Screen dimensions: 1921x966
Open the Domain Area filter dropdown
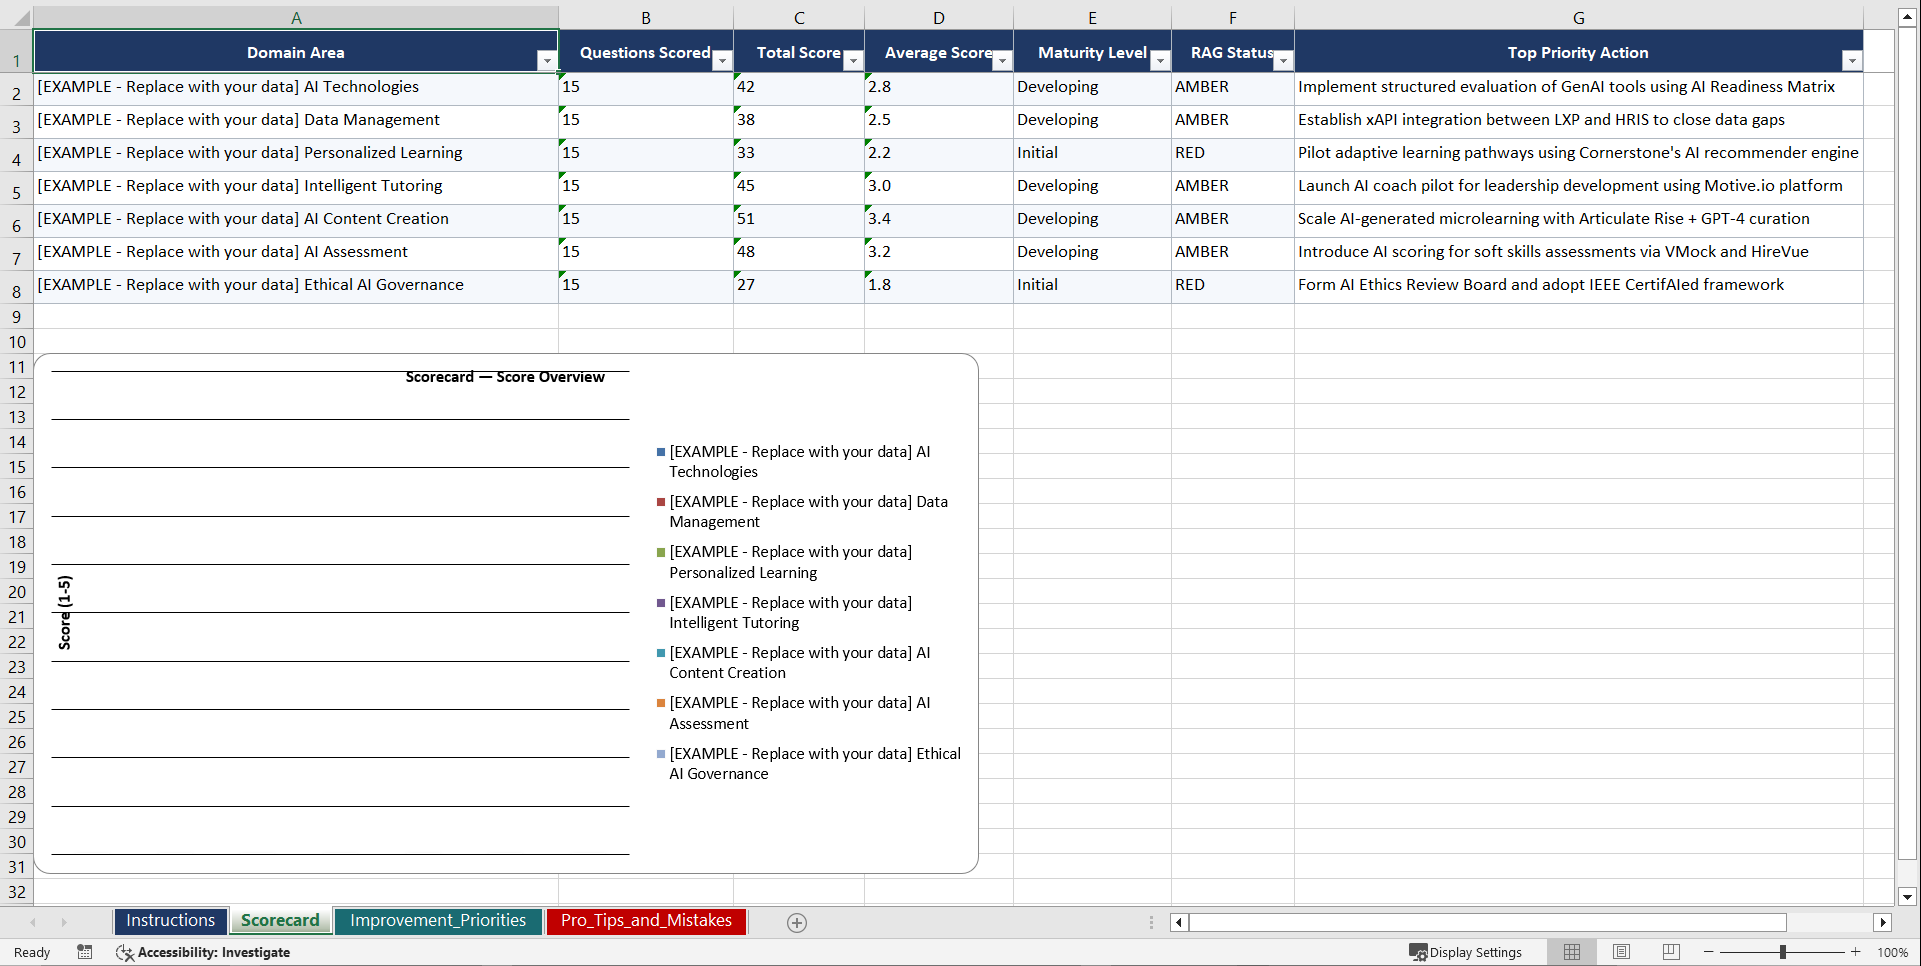[x=546, y=61]
